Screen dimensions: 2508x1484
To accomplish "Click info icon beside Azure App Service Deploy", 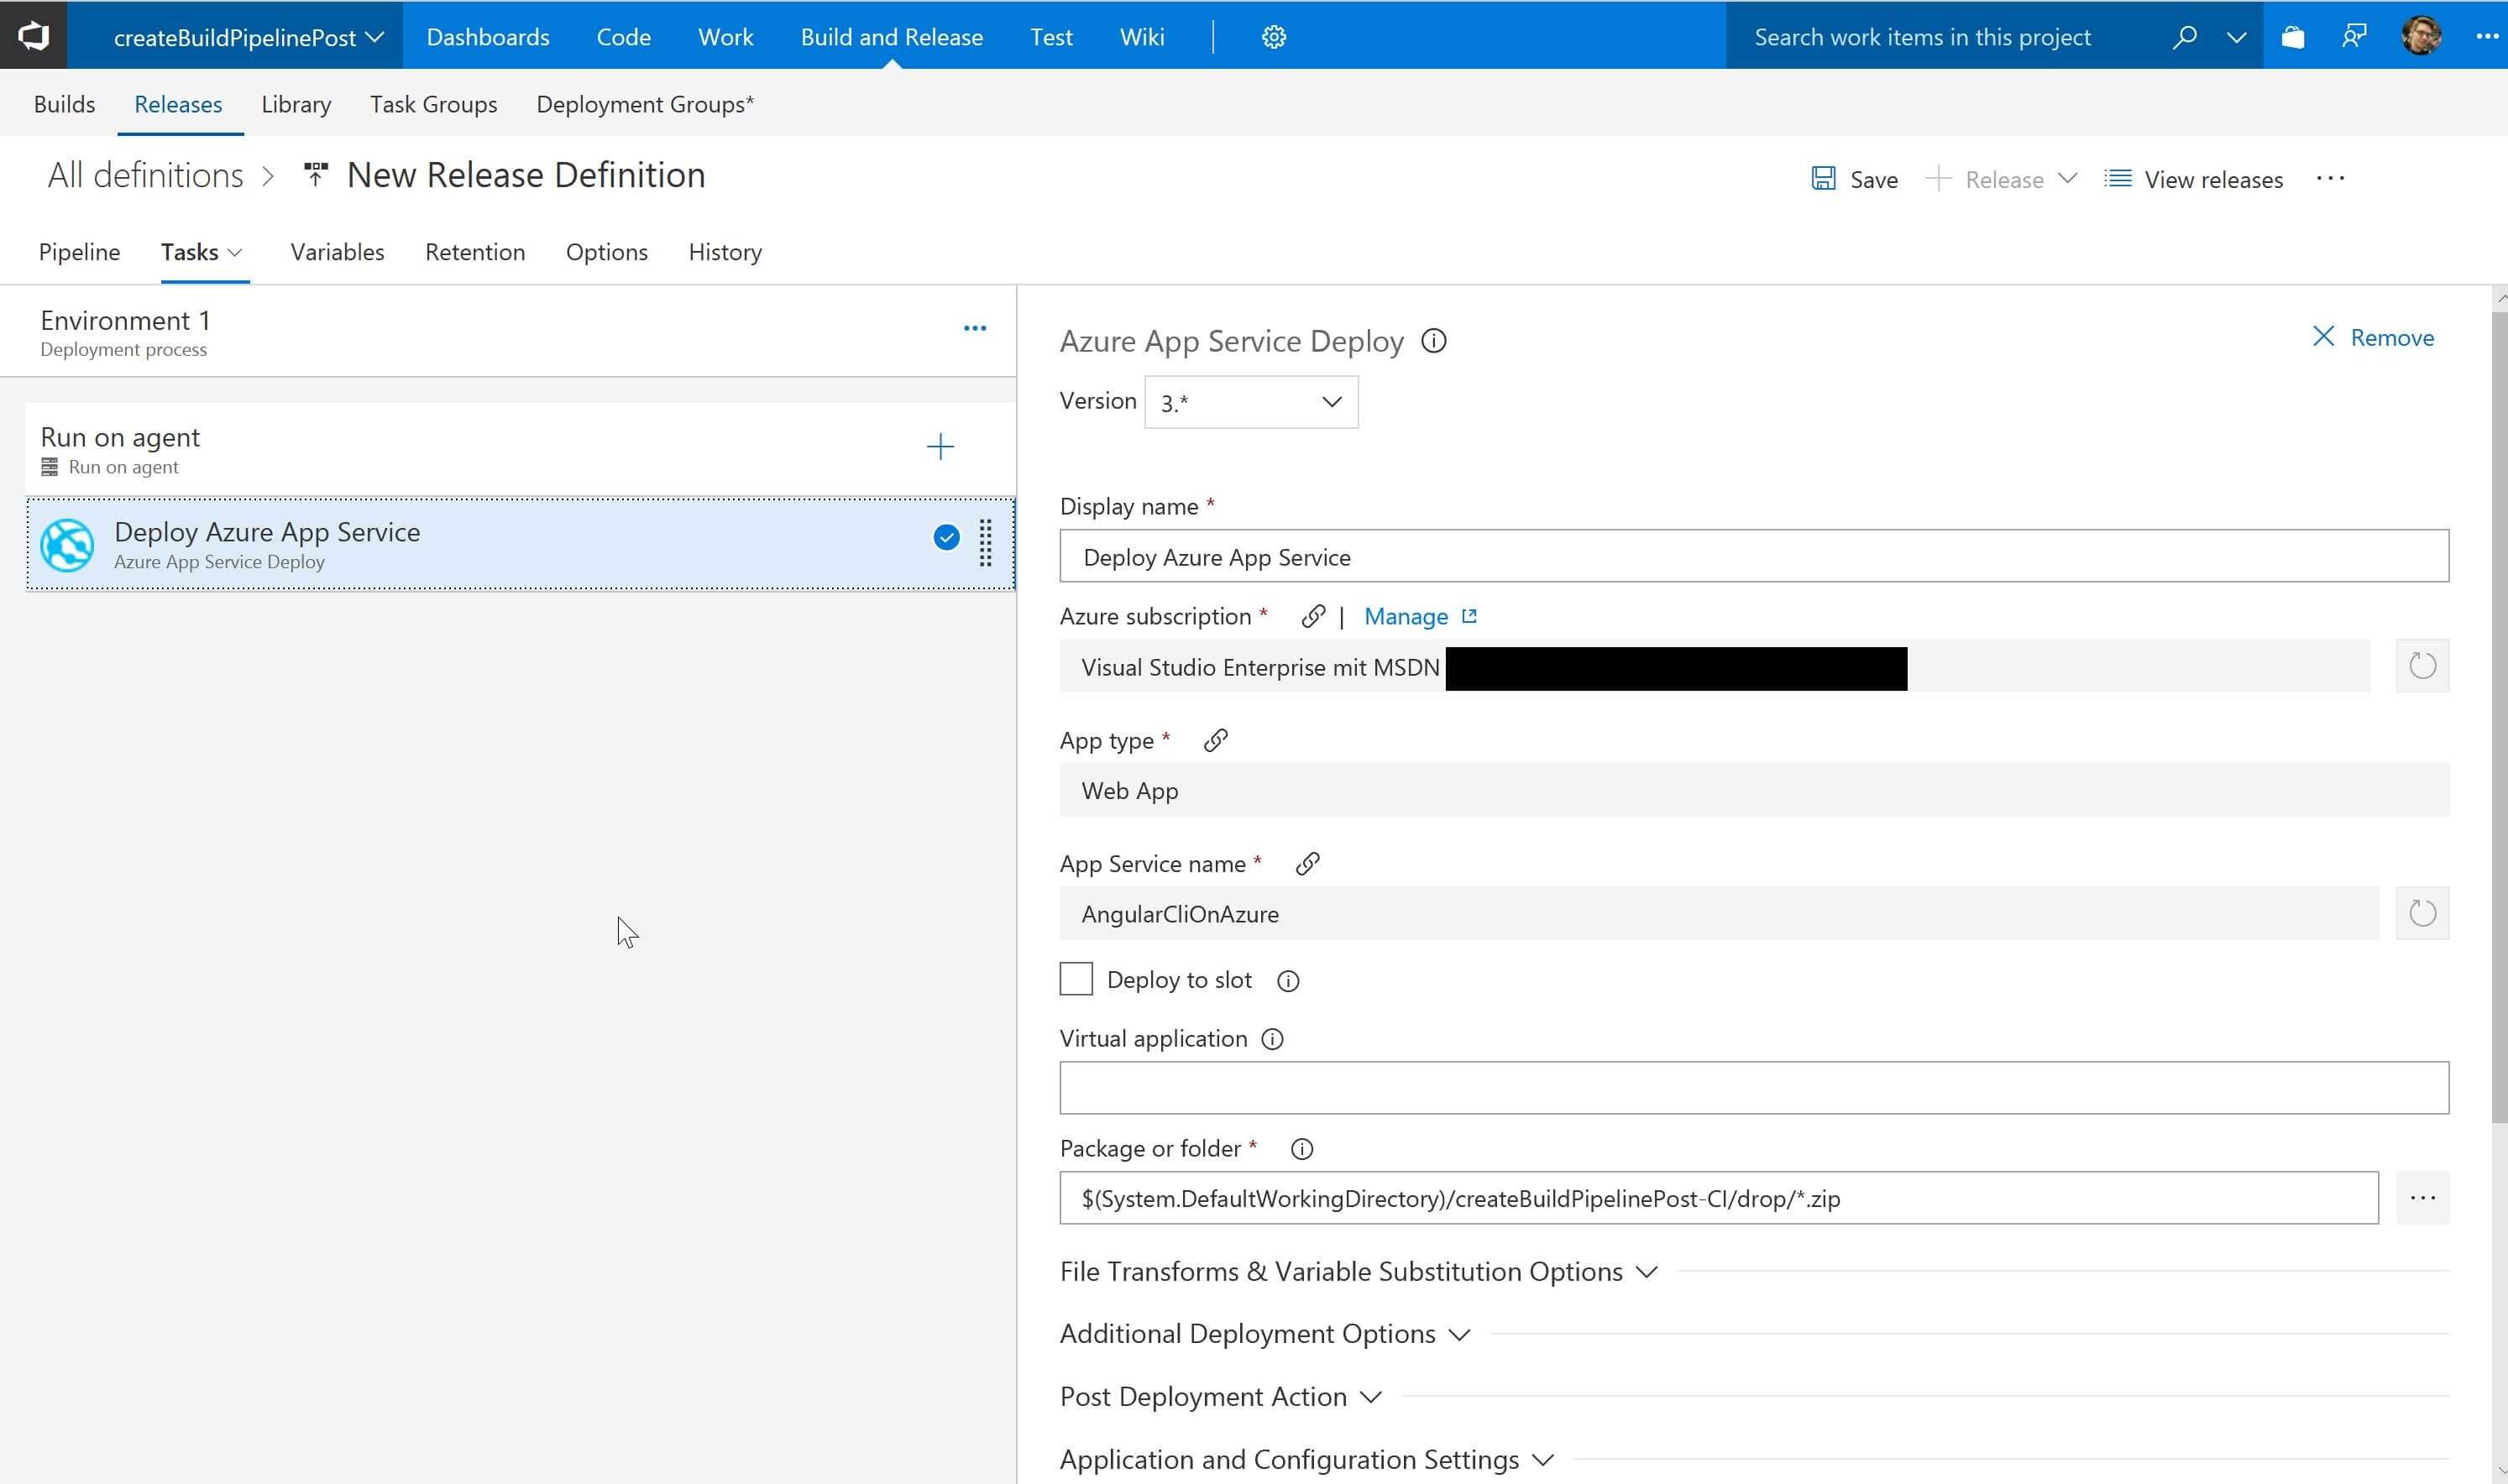I will point(1433,342).
